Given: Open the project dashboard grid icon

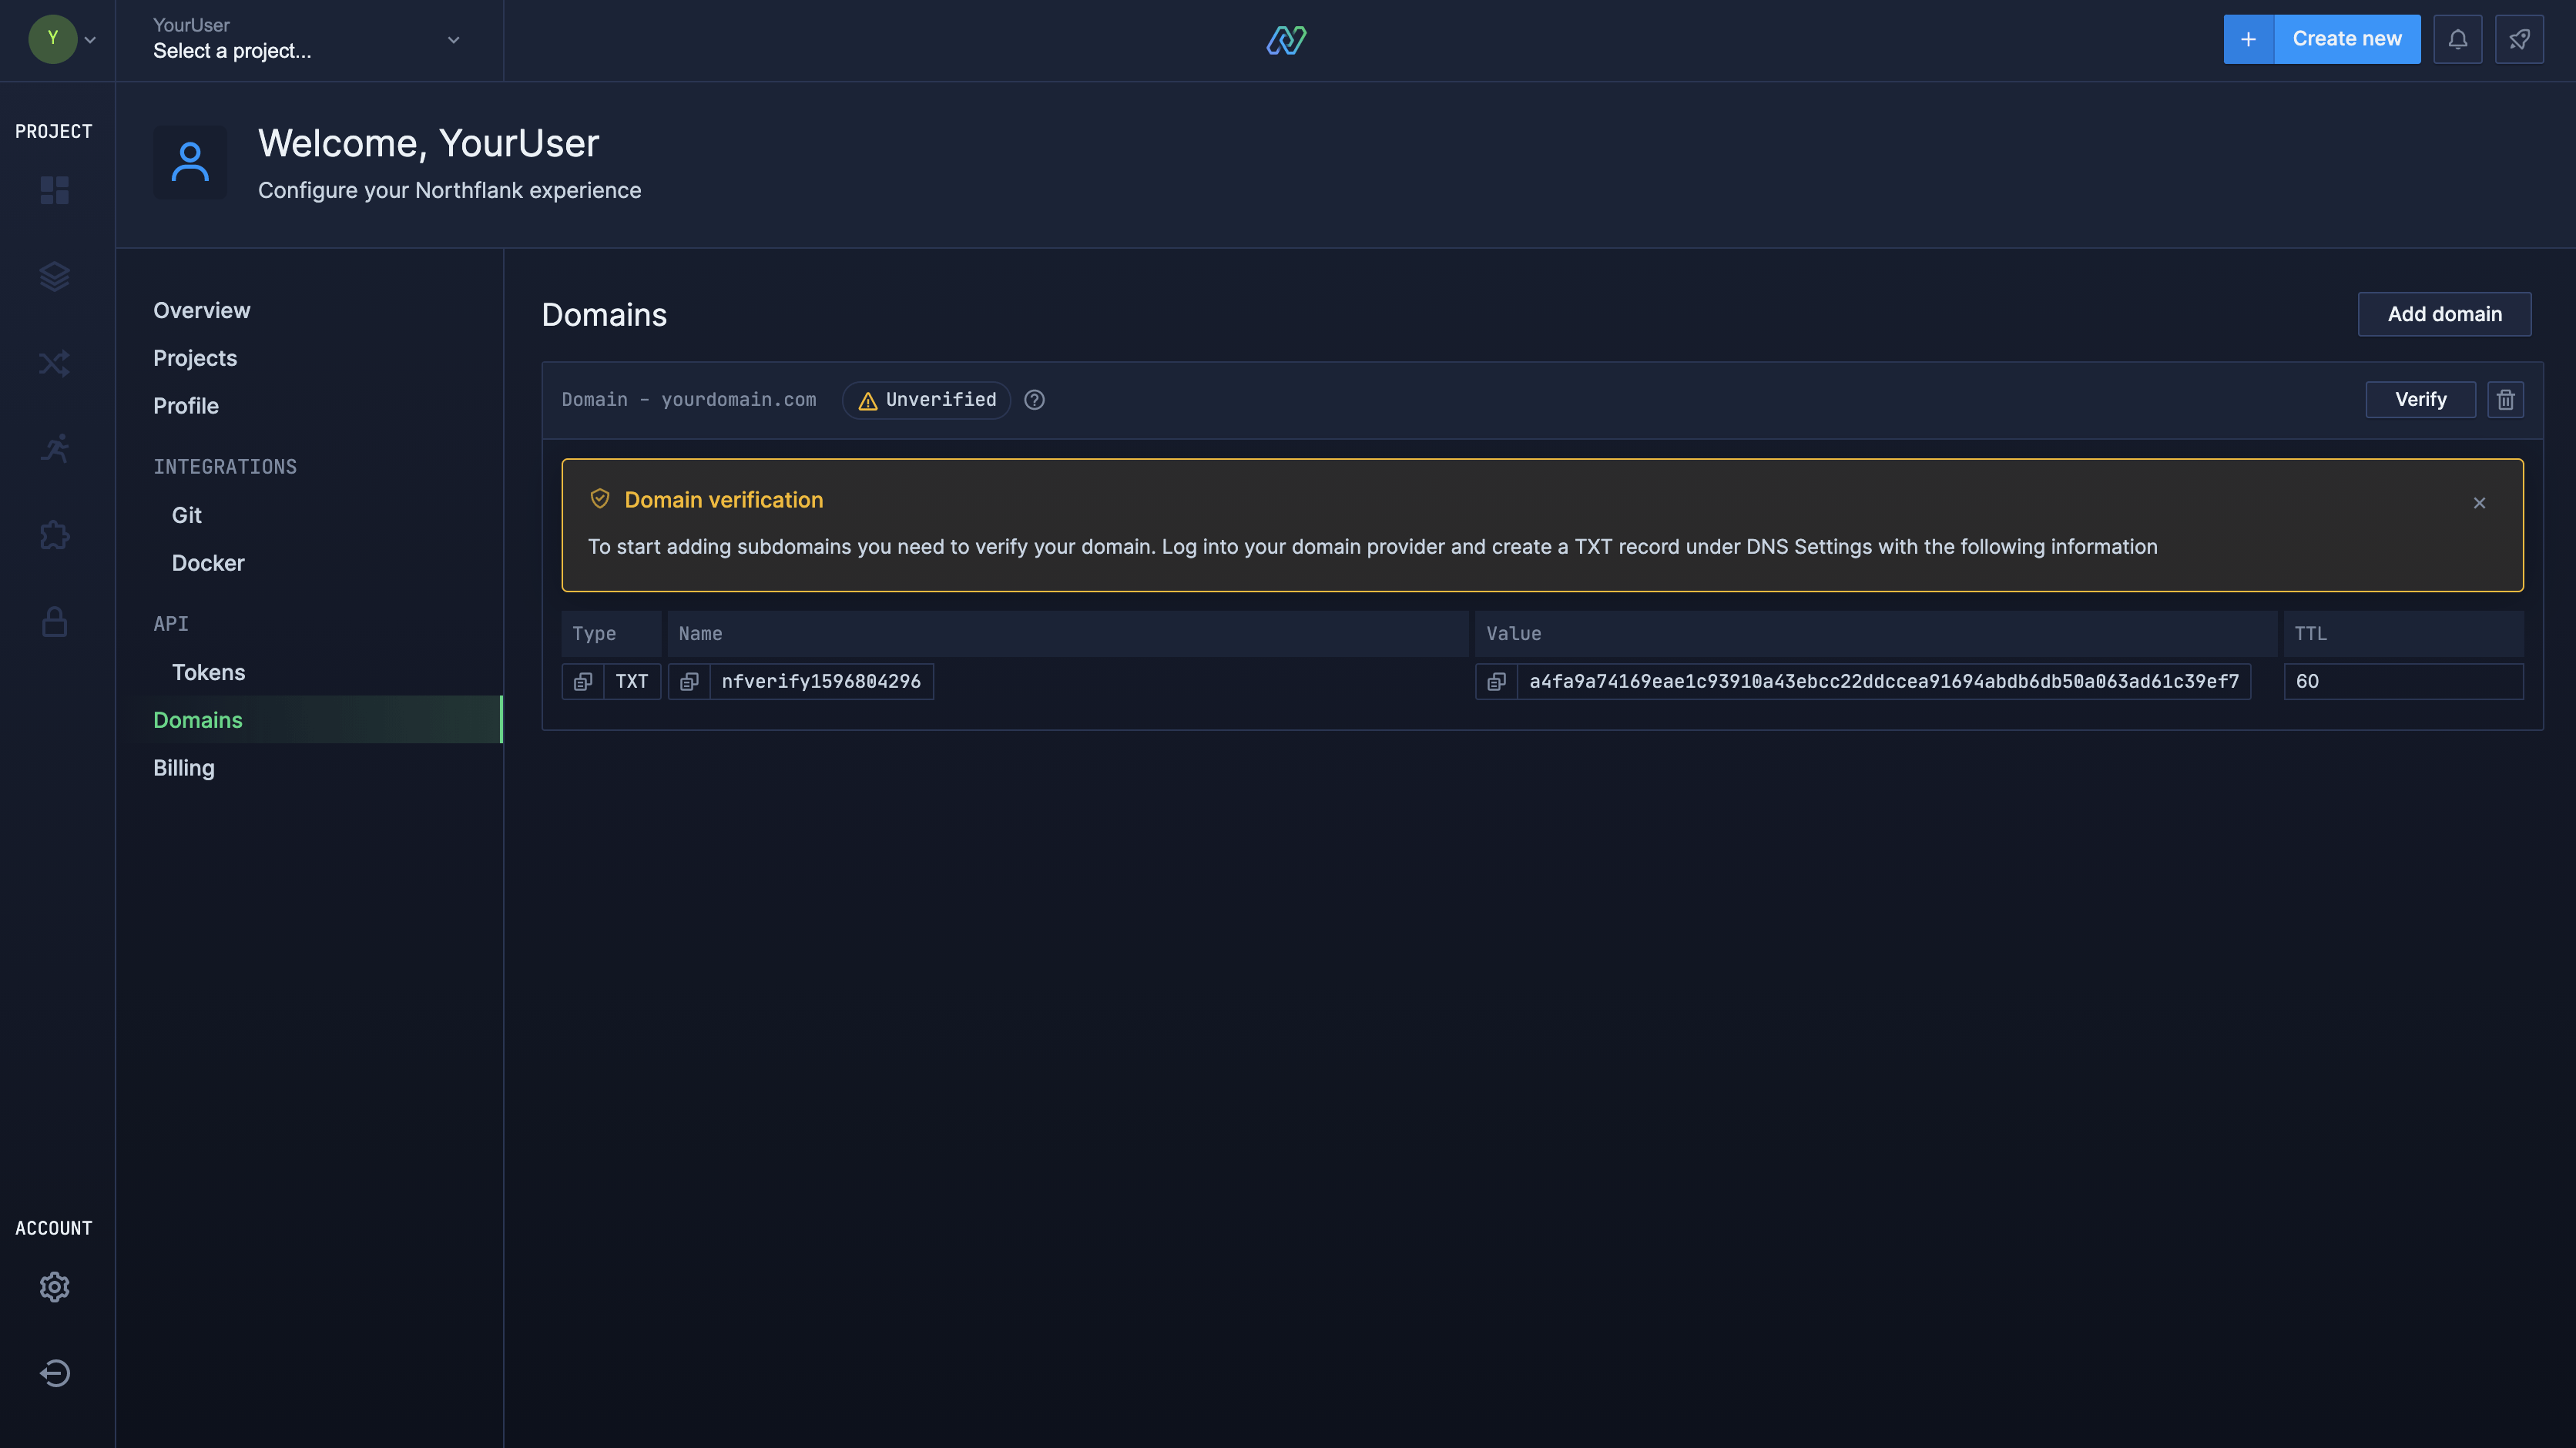Looking at the screenshot, I should click(x=55, y=190).
